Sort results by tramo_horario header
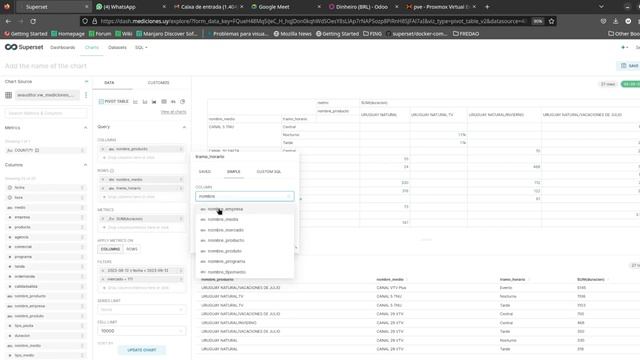This screenshot has width=640, height=360. pyautogui.click(x=513, y=280)
